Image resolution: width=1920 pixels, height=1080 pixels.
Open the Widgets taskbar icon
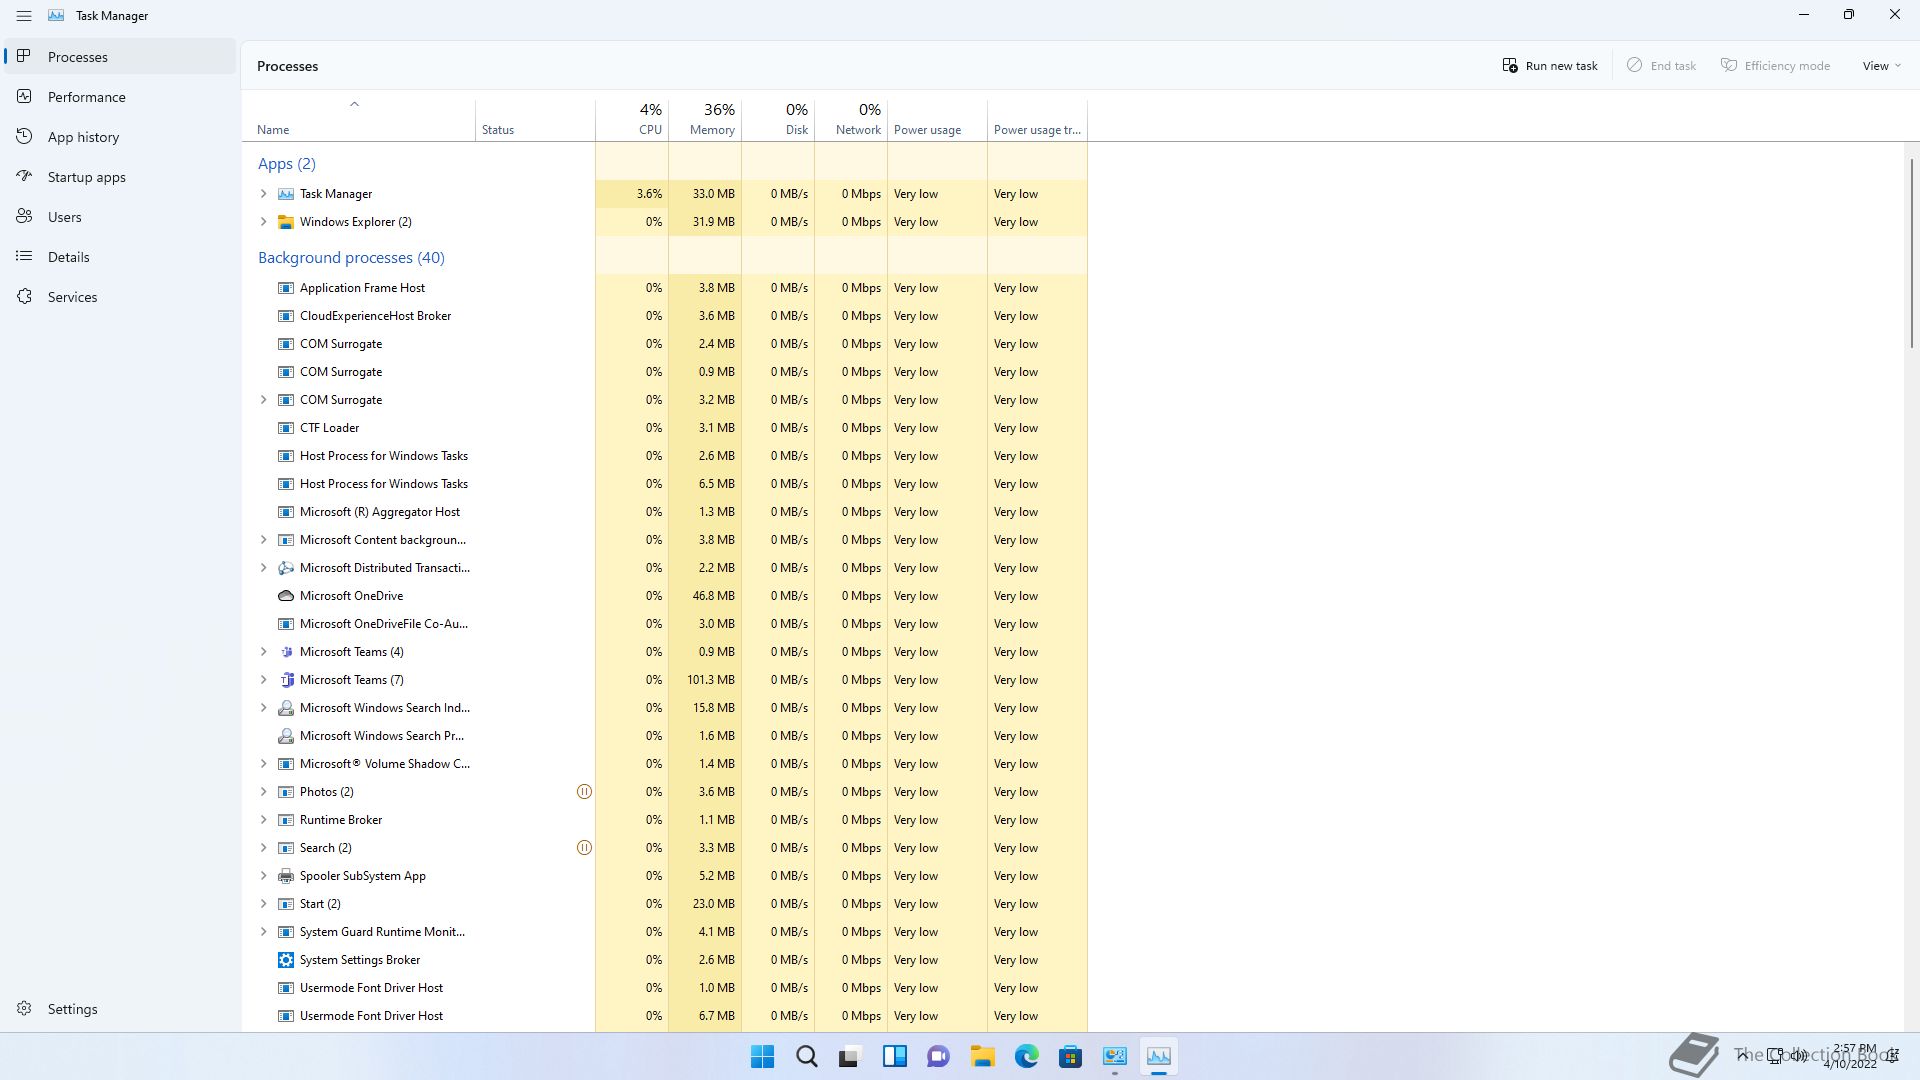click(x=894, y=1056)
